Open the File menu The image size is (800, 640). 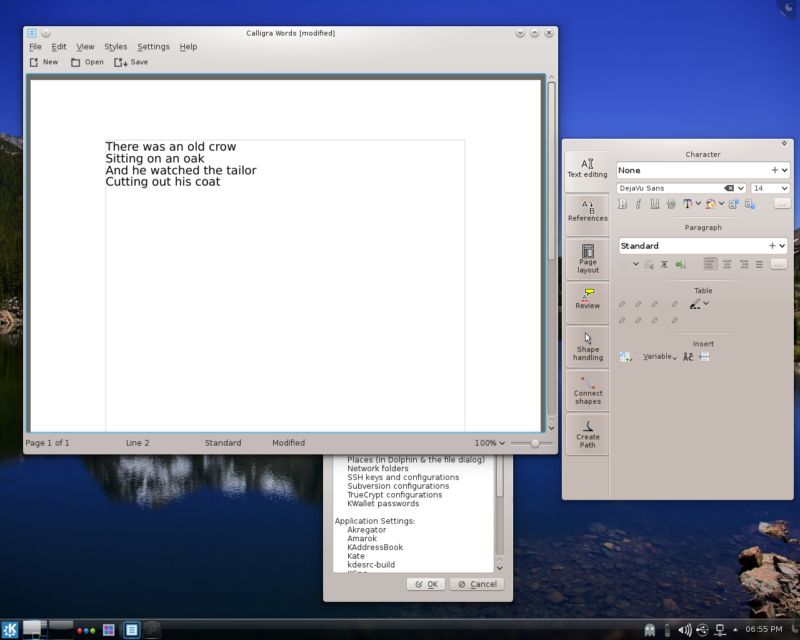click(35, 46)
